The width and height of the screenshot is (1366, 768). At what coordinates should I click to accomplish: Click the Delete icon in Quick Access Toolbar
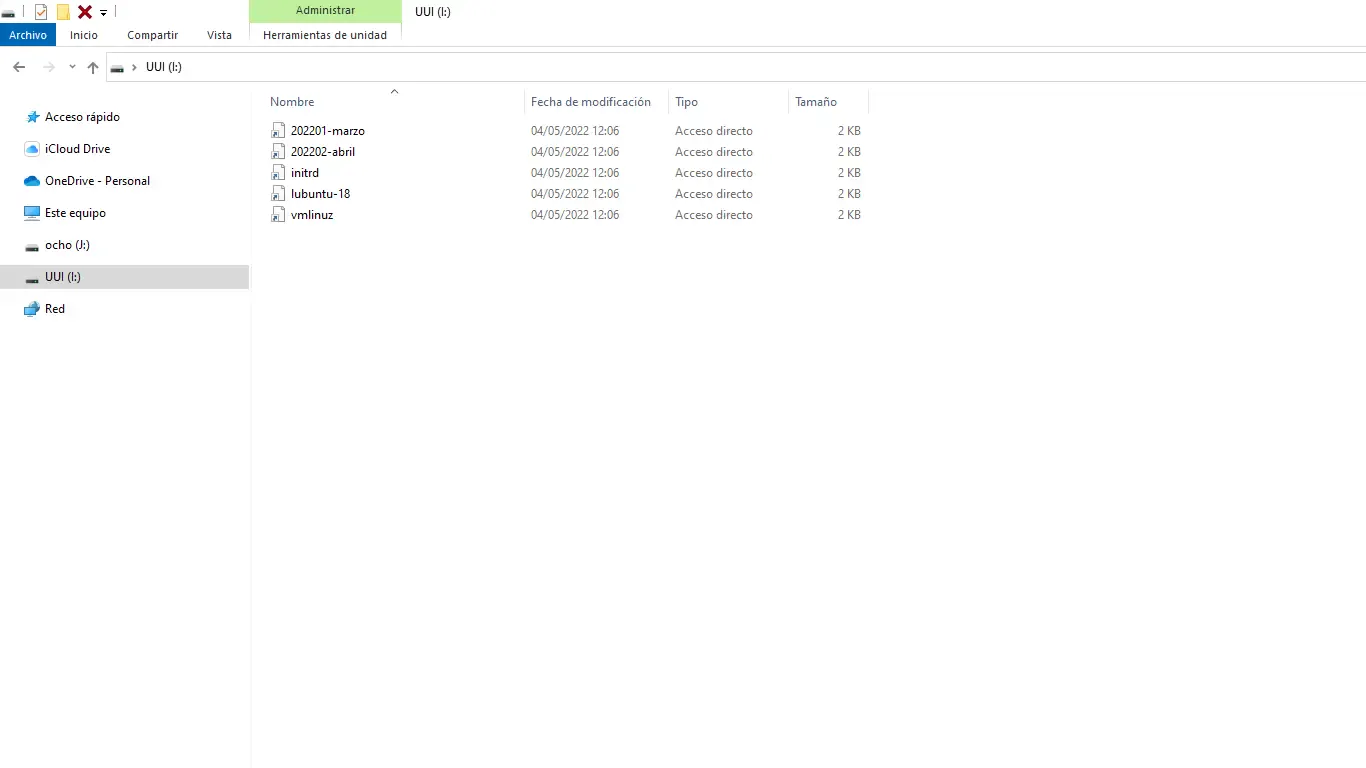coord(84,12)
